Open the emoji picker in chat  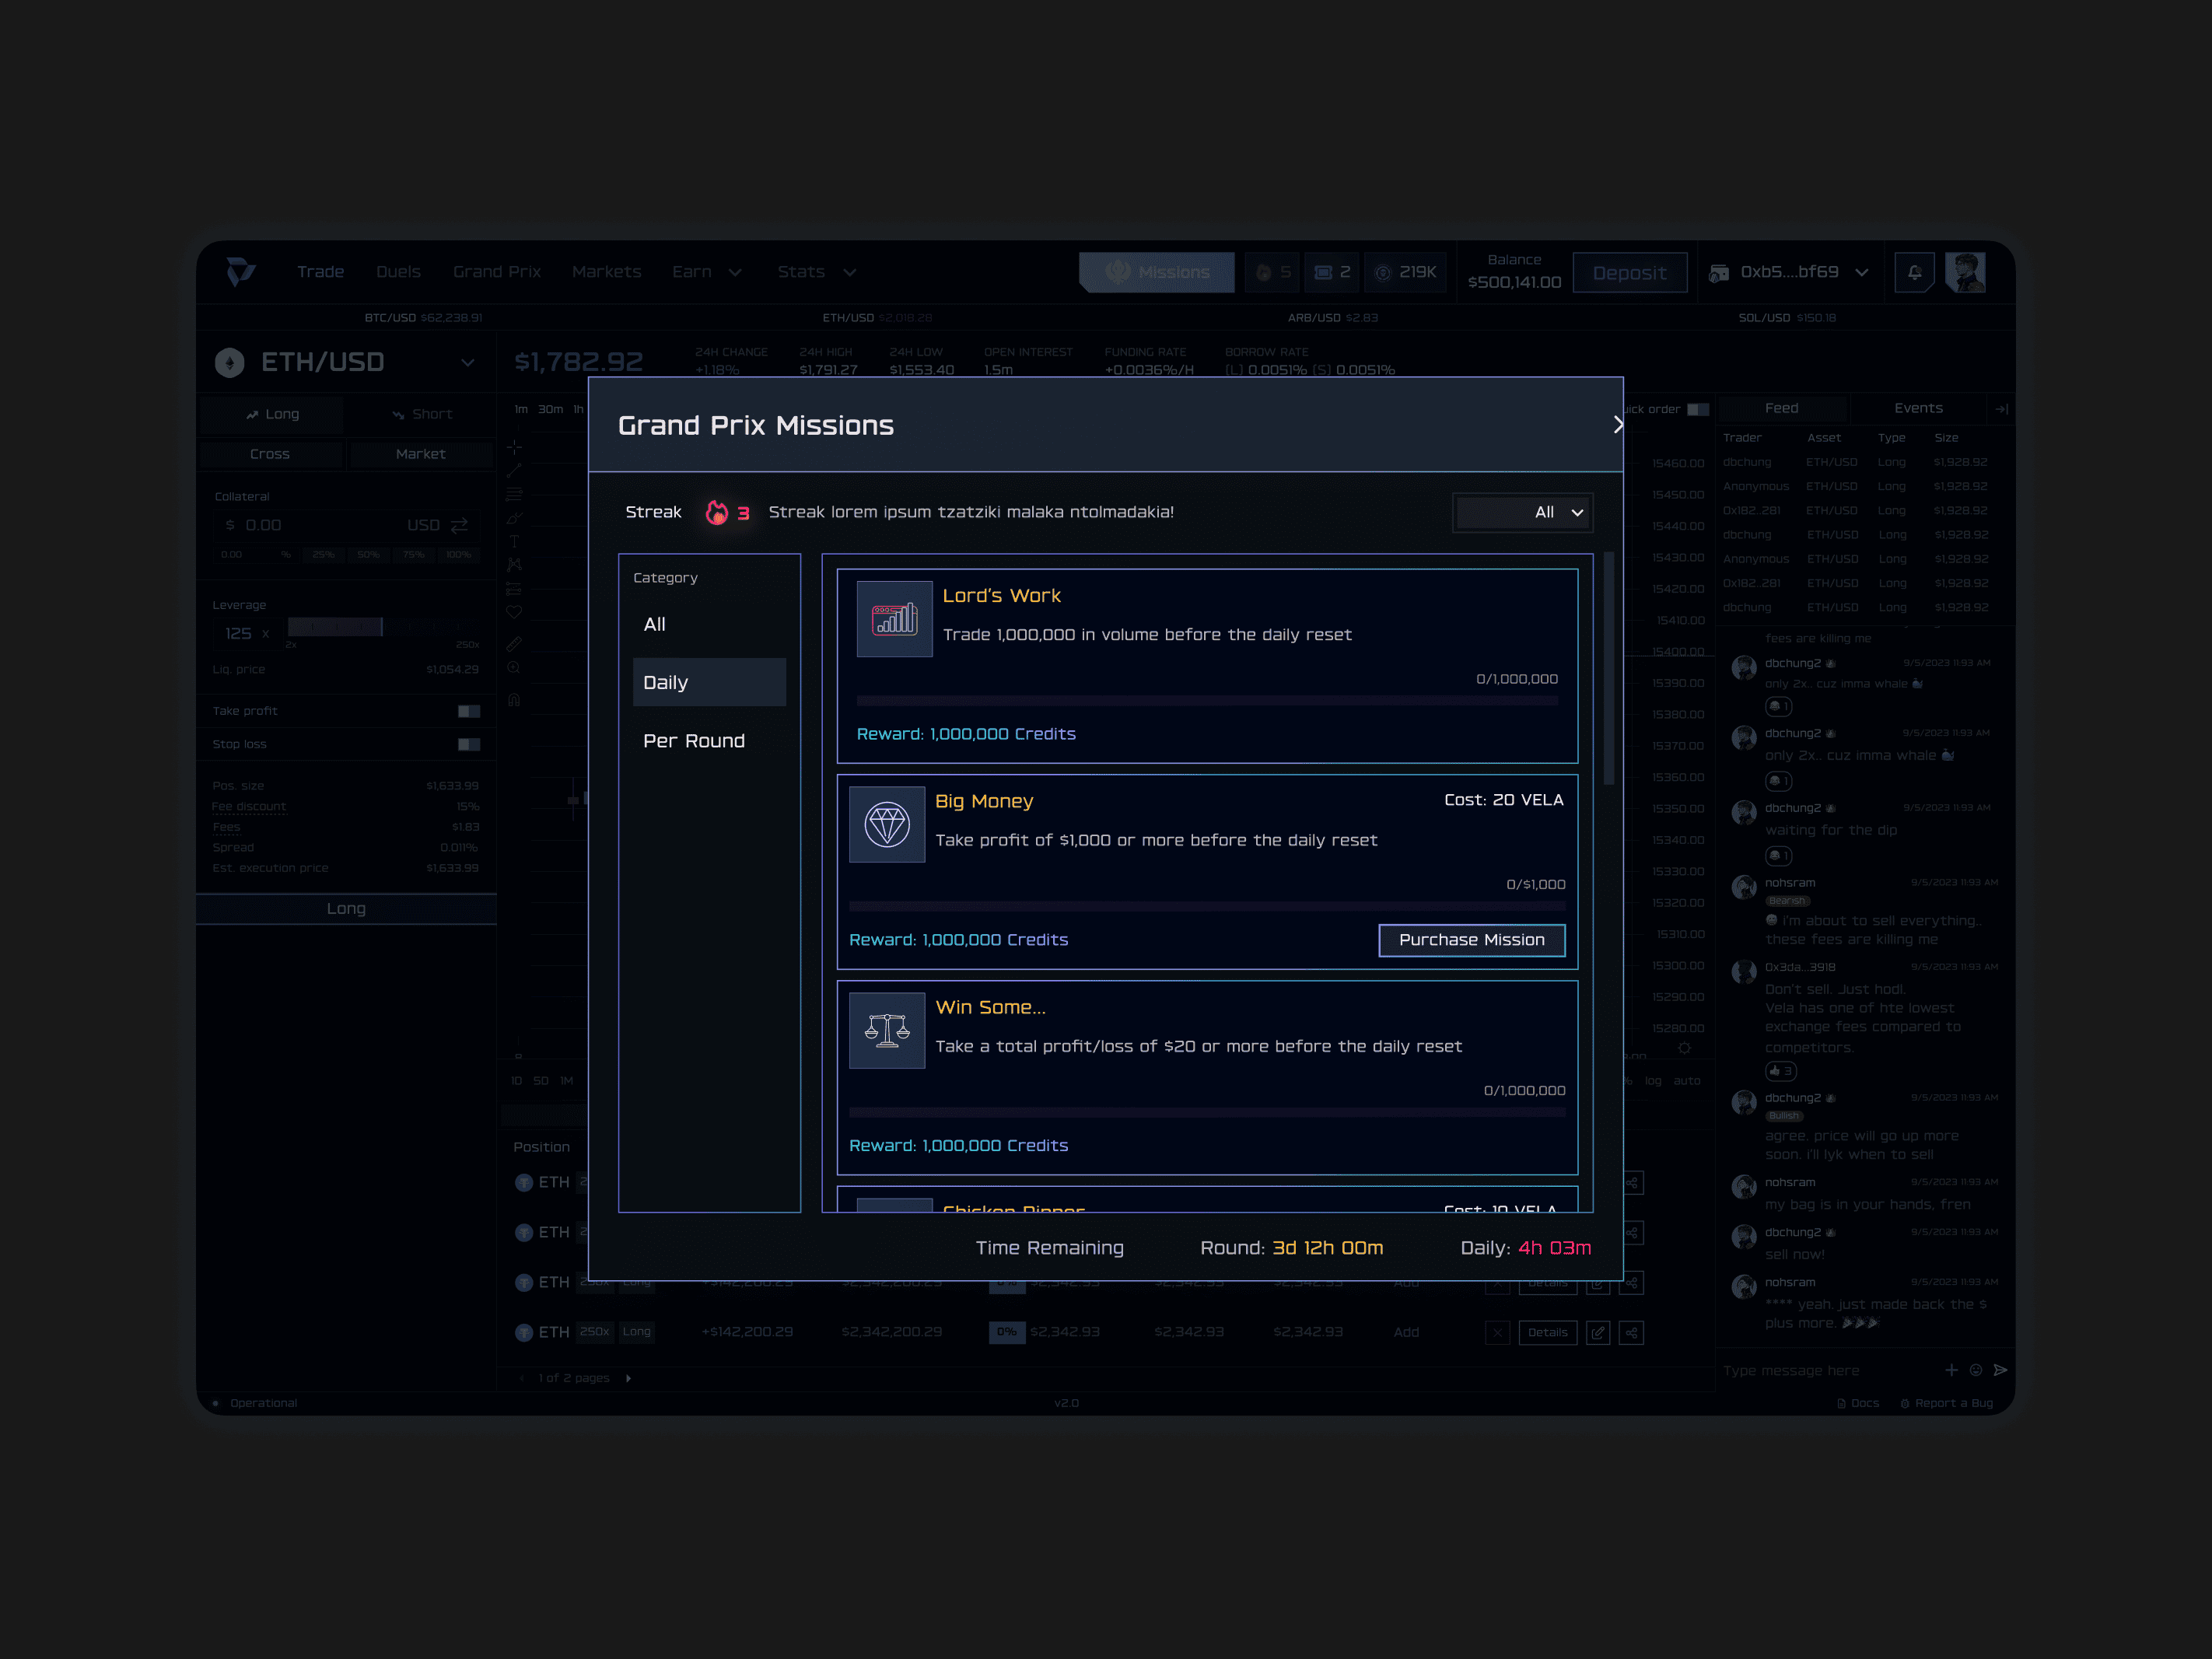(1976, 1370)
